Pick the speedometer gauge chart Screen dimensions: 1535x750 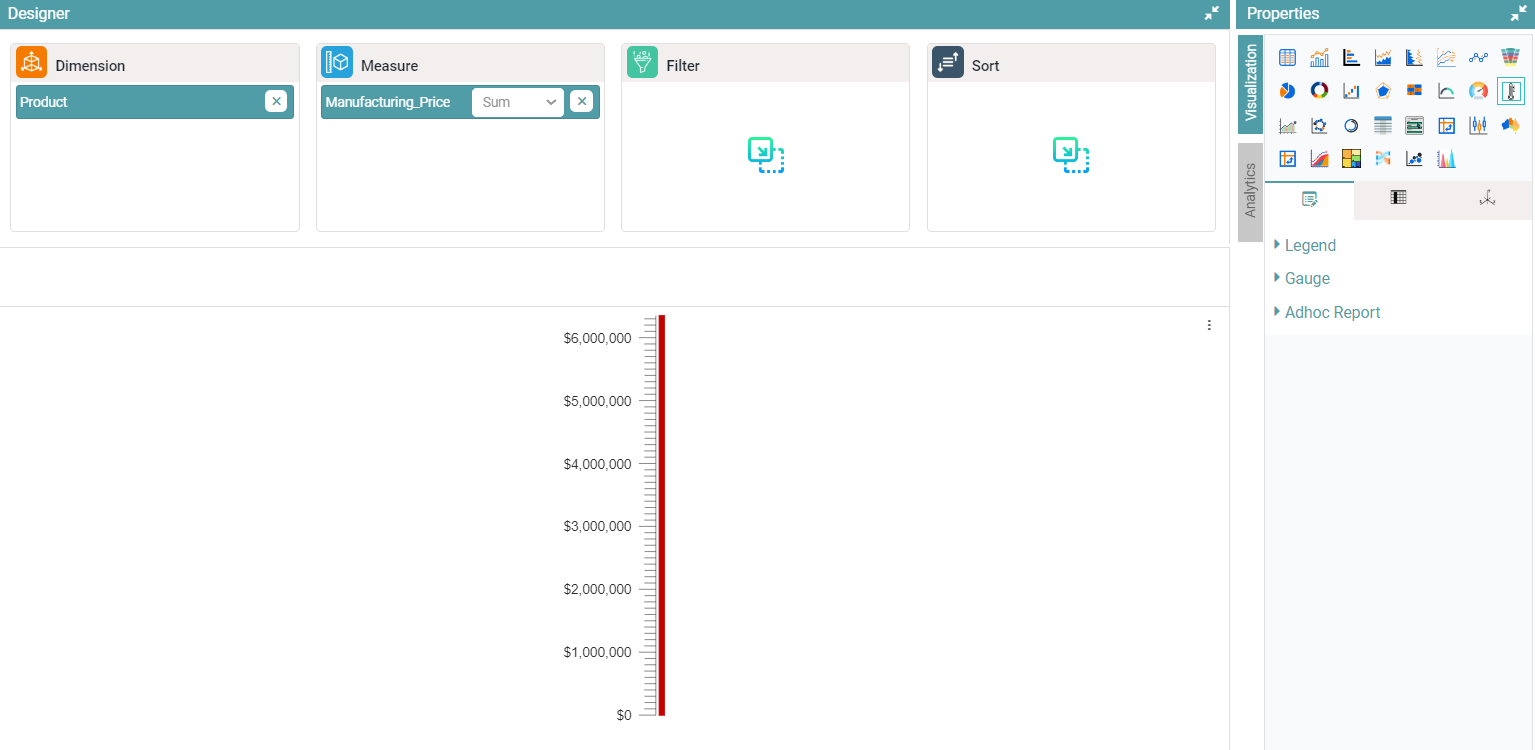1478,91
